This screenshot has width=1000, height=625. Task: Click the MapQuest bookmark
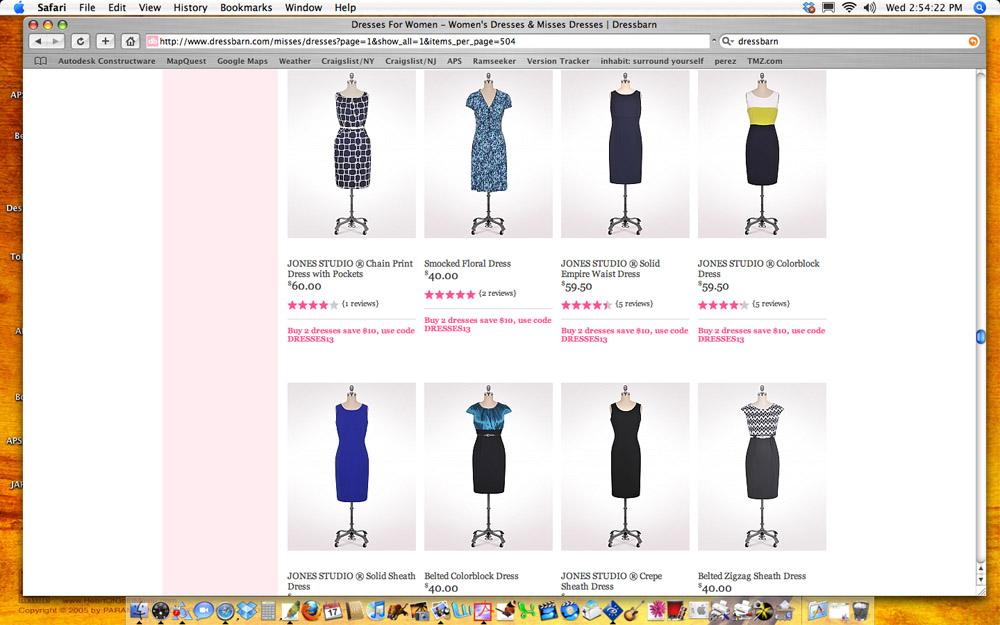[x=186, y=61]
